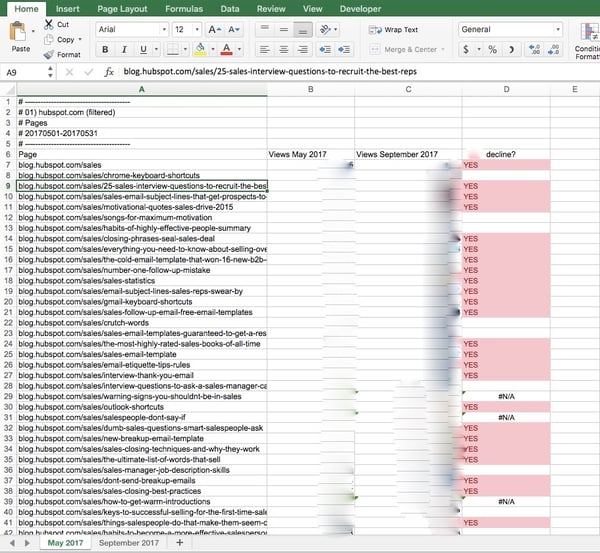Click the percent style icon
Viewport: 600px width, 553px height.
click(x=487, y=49)
